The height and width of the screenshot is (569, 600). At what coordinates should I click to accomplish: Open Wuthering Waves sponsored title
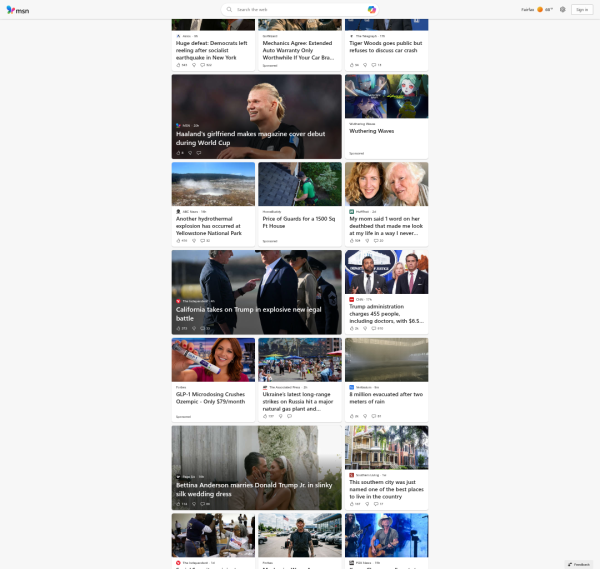(x=372, y=131)
